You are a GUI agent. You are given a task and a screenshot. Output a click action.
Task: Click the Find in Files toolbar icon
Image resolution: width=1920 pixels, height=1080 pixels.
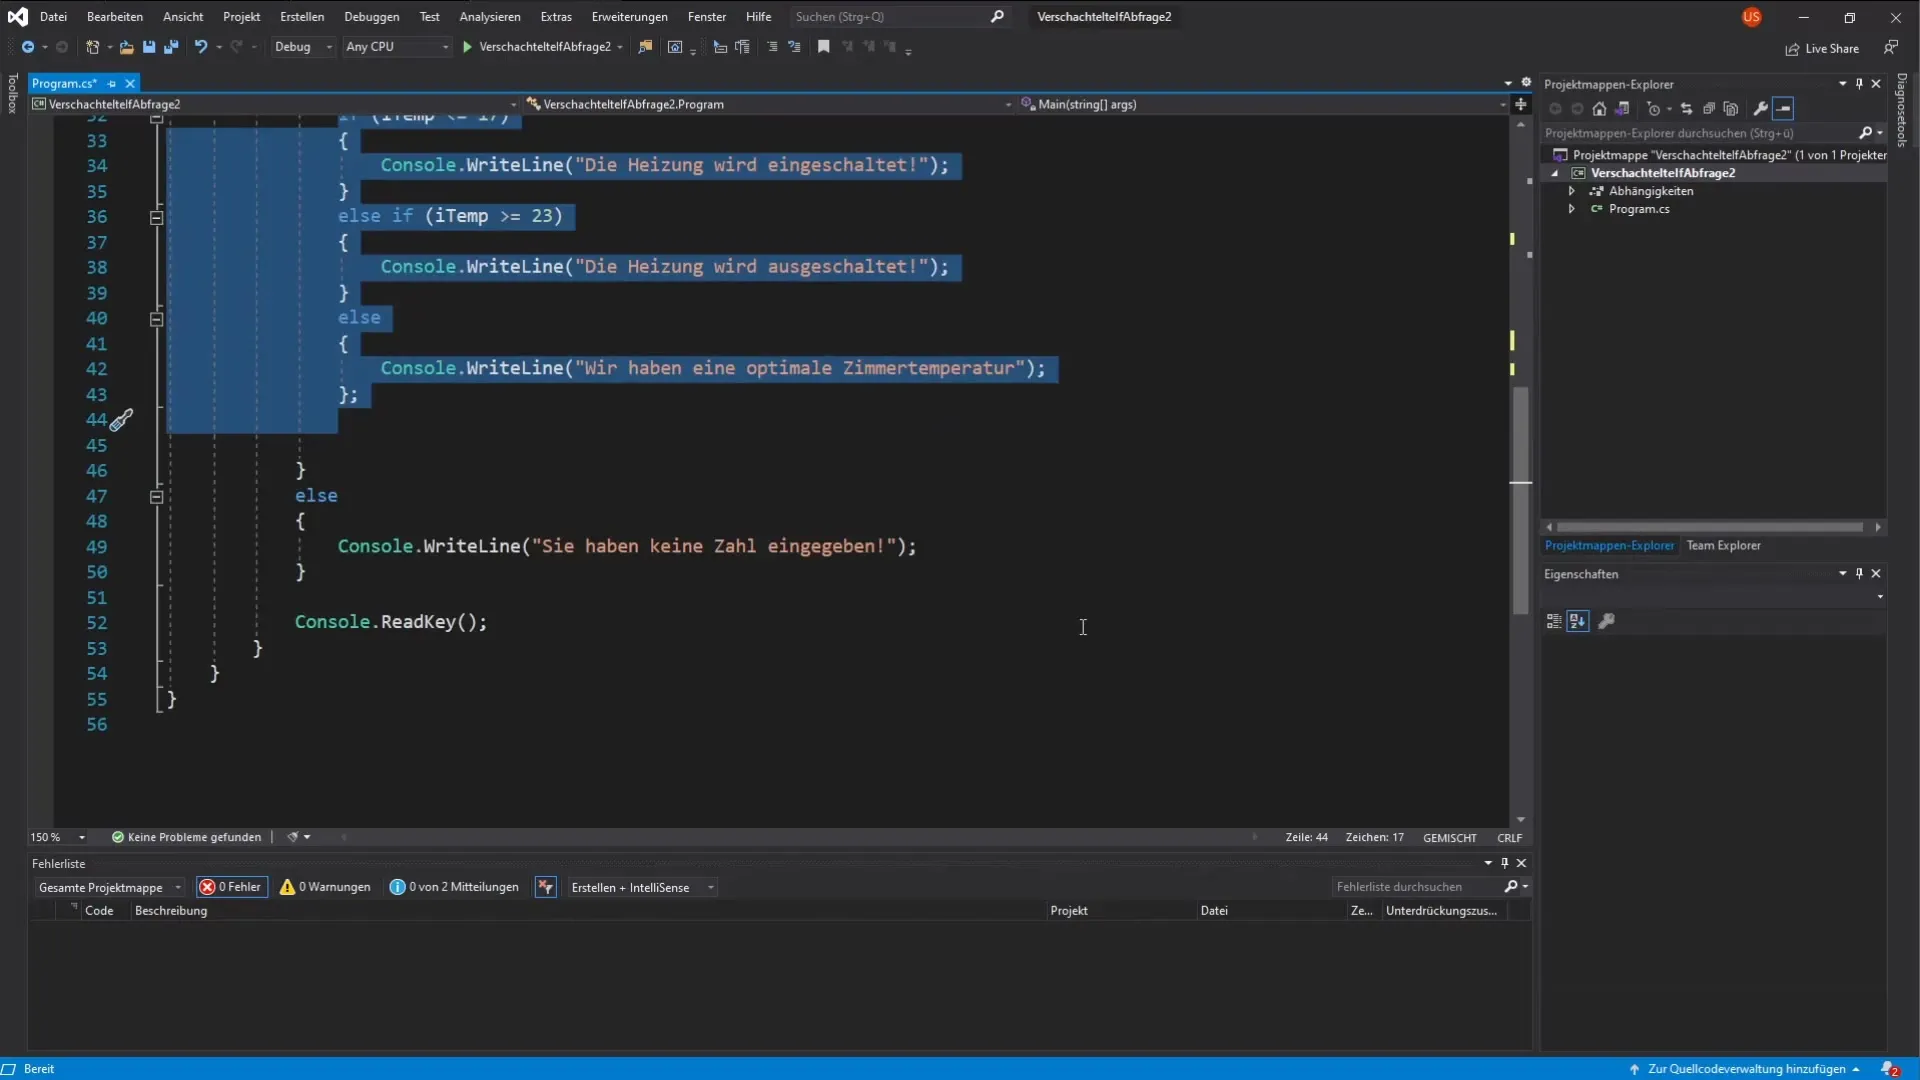tap(645, 47)
